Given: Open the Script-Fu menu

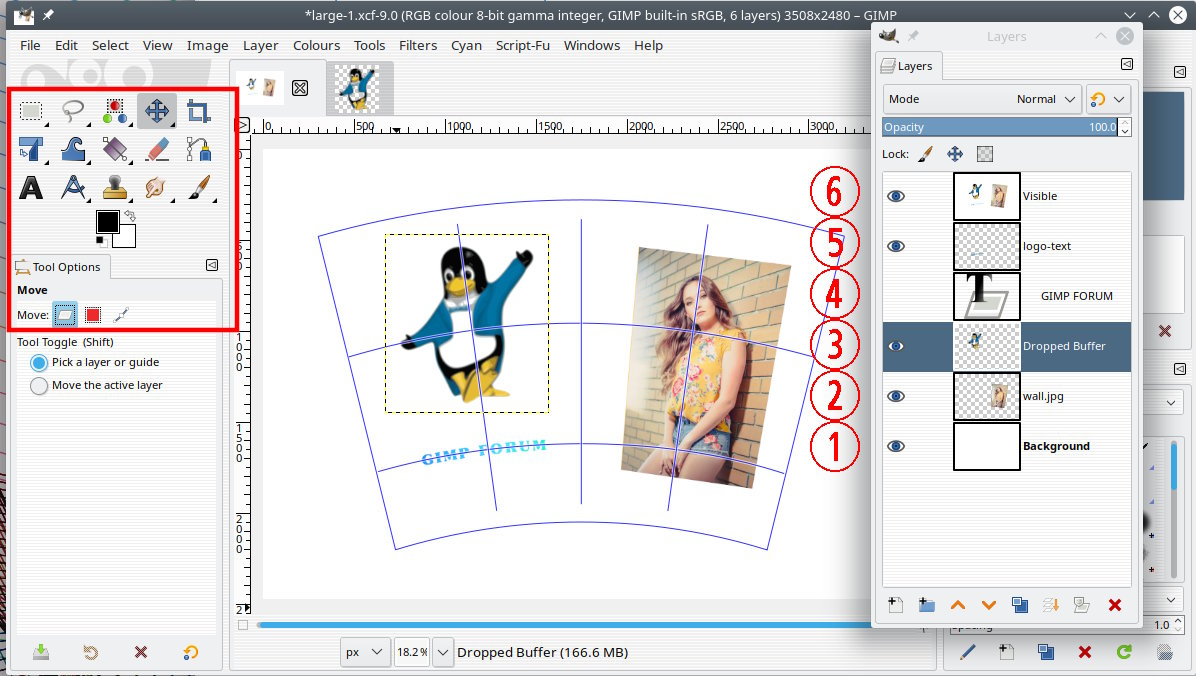Looking at the screenshot, I should tap(522, 45).
